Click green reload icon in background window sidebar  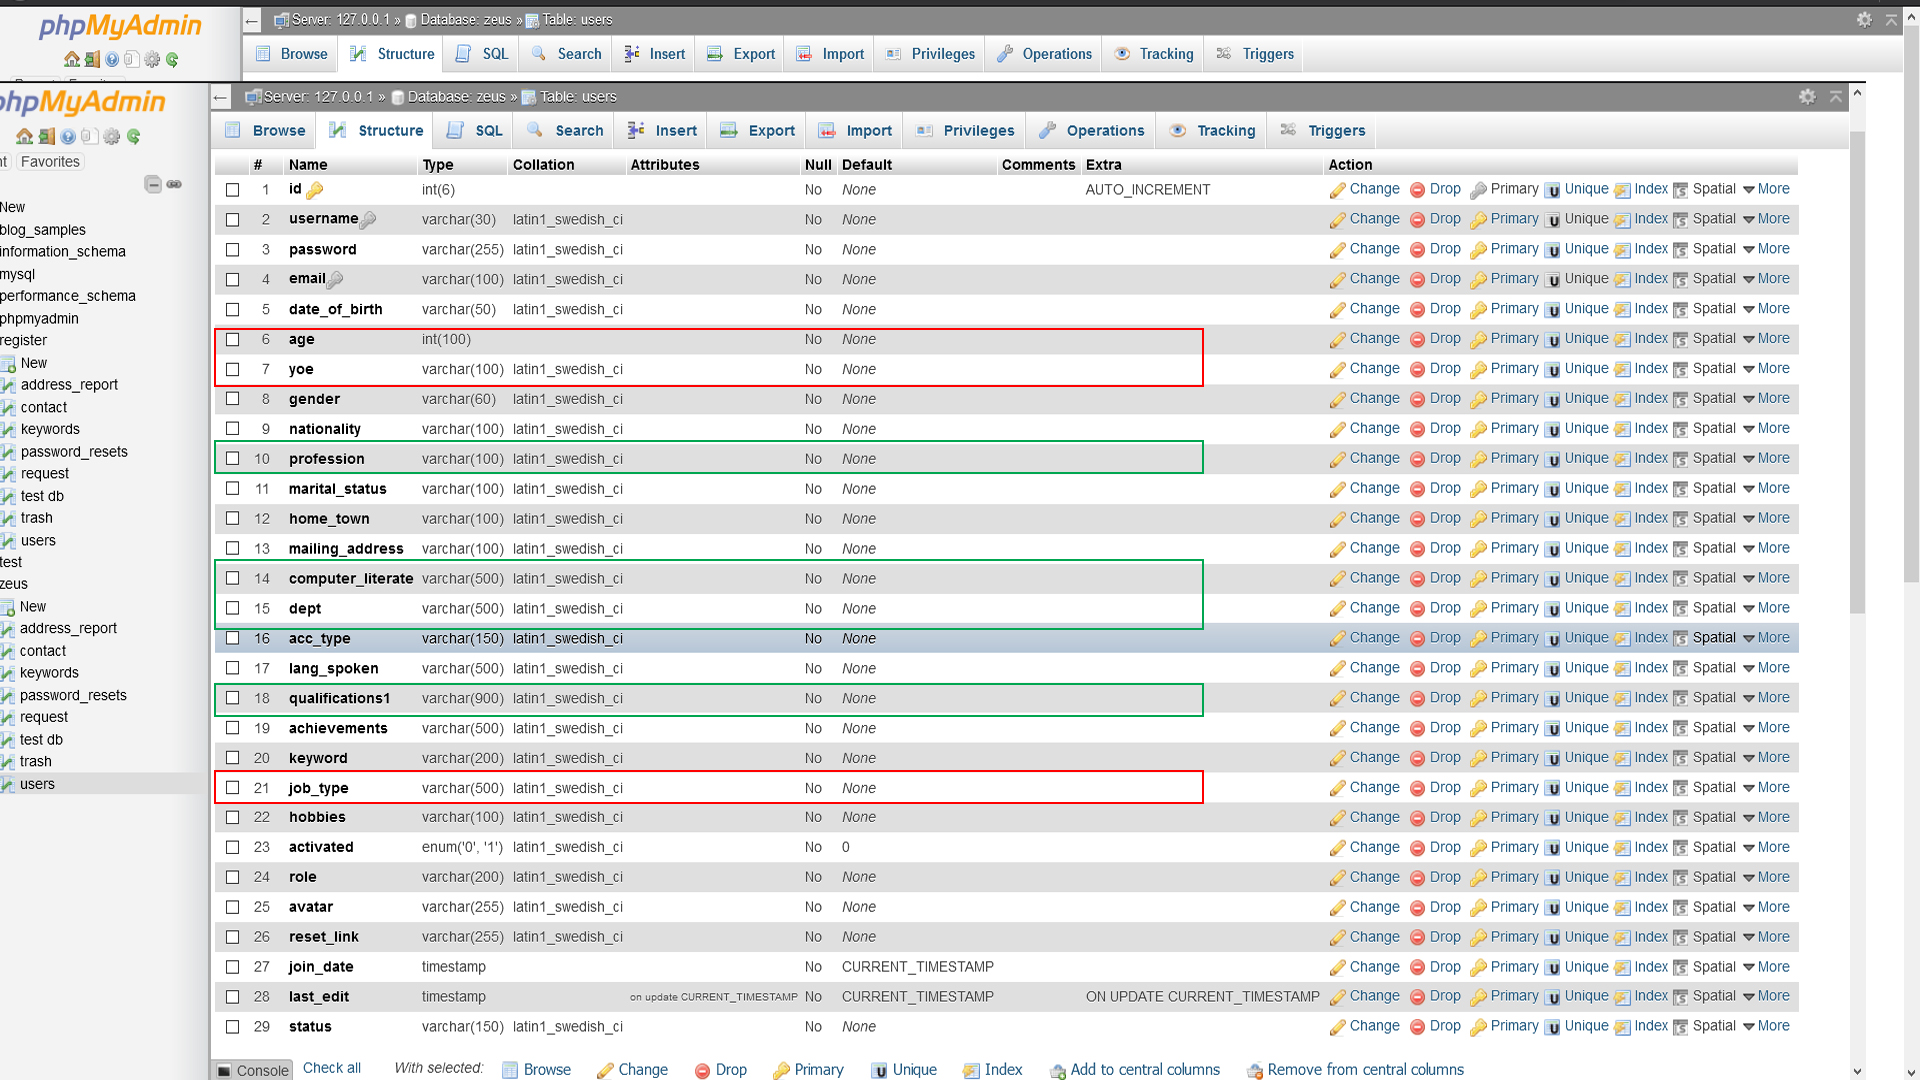pos(172,60)
